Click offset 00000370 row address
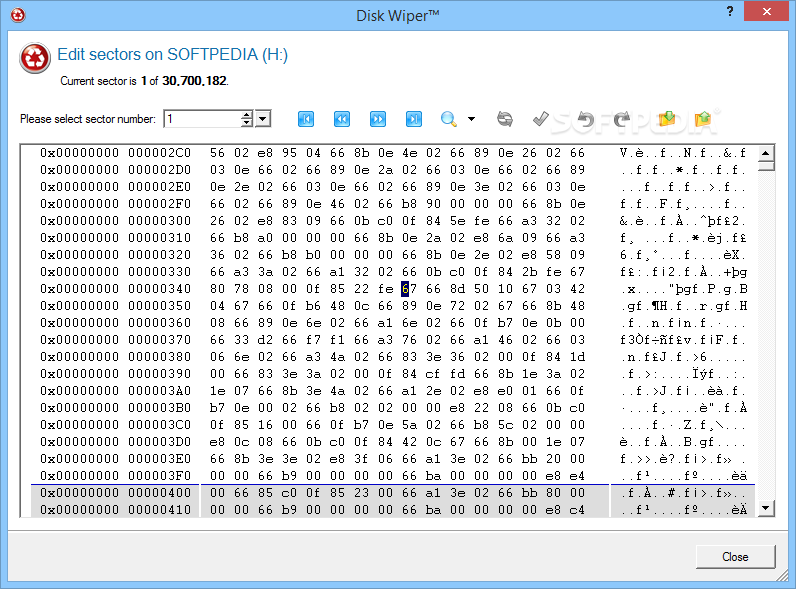796x589 pixels. (115, 340)
